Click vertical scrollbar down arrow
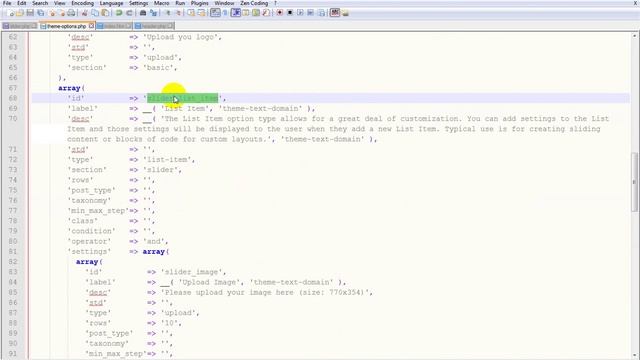 (x=634, y=355)
